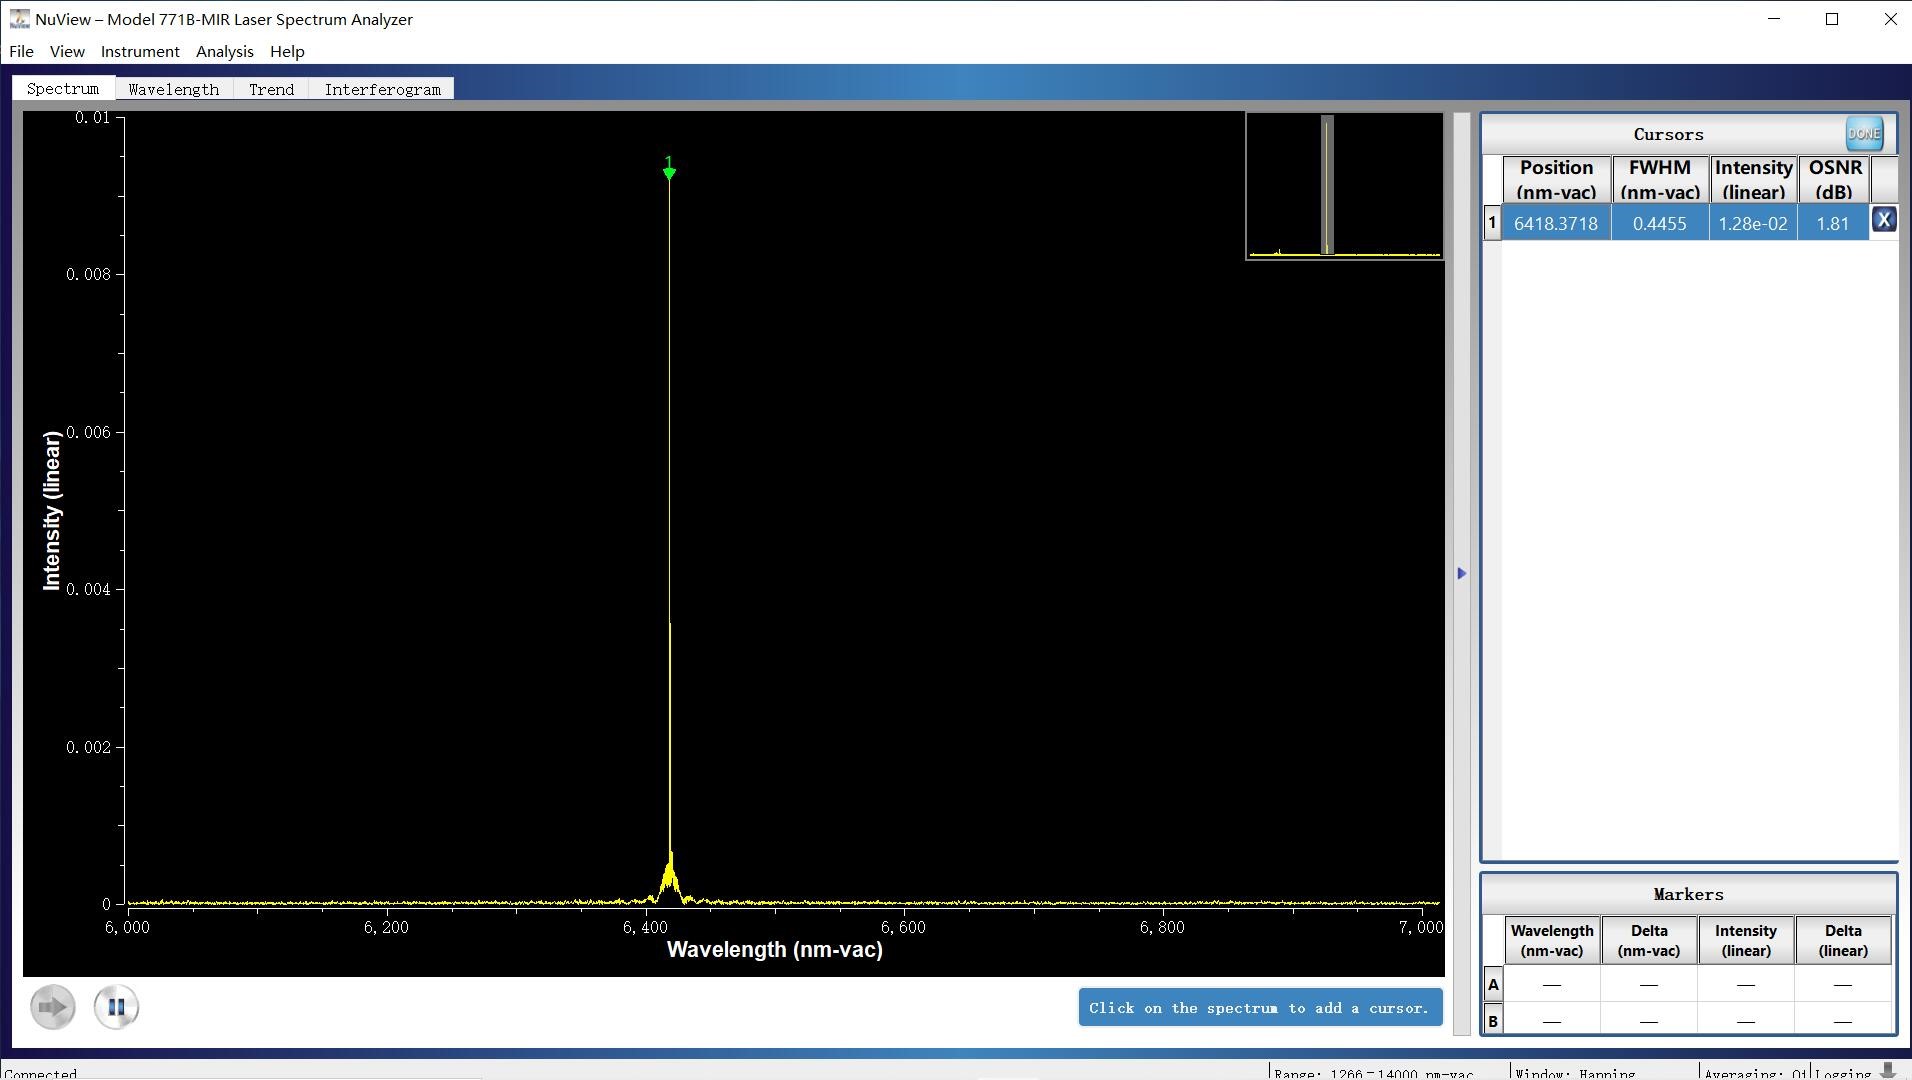Screen dimensions: 1912x1080
Task: Select the green cursor 1 marker on peak
Action: tap(669, 169)
